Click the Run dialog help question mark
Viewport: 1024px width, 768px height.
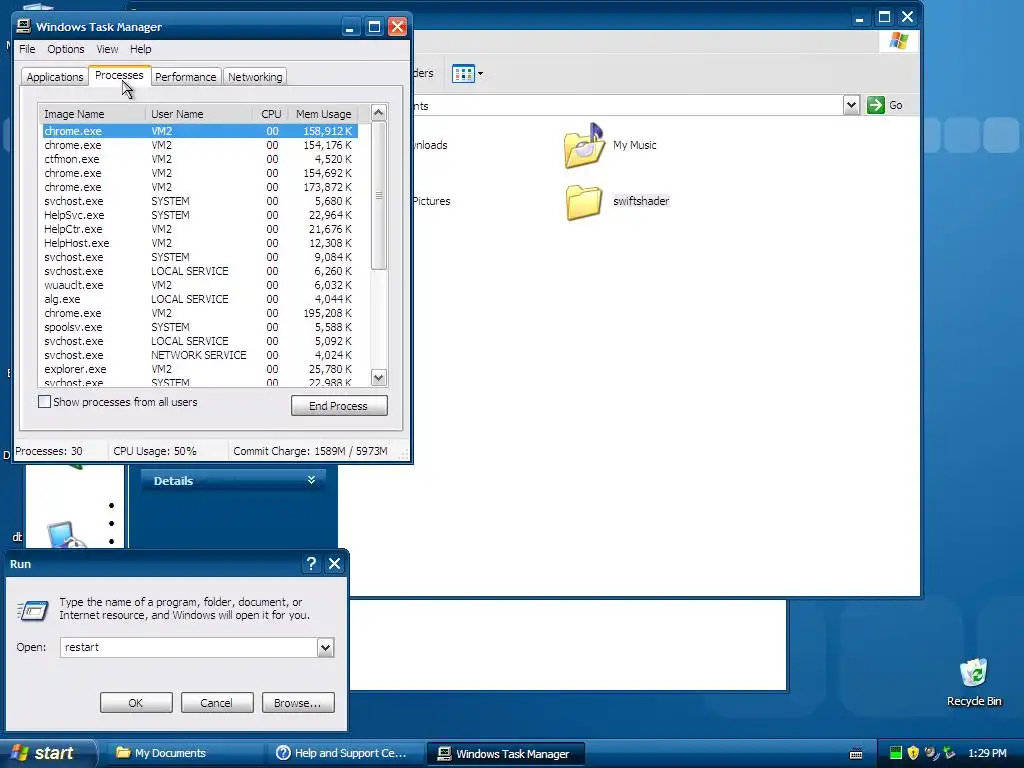click(x=312, y=564)
